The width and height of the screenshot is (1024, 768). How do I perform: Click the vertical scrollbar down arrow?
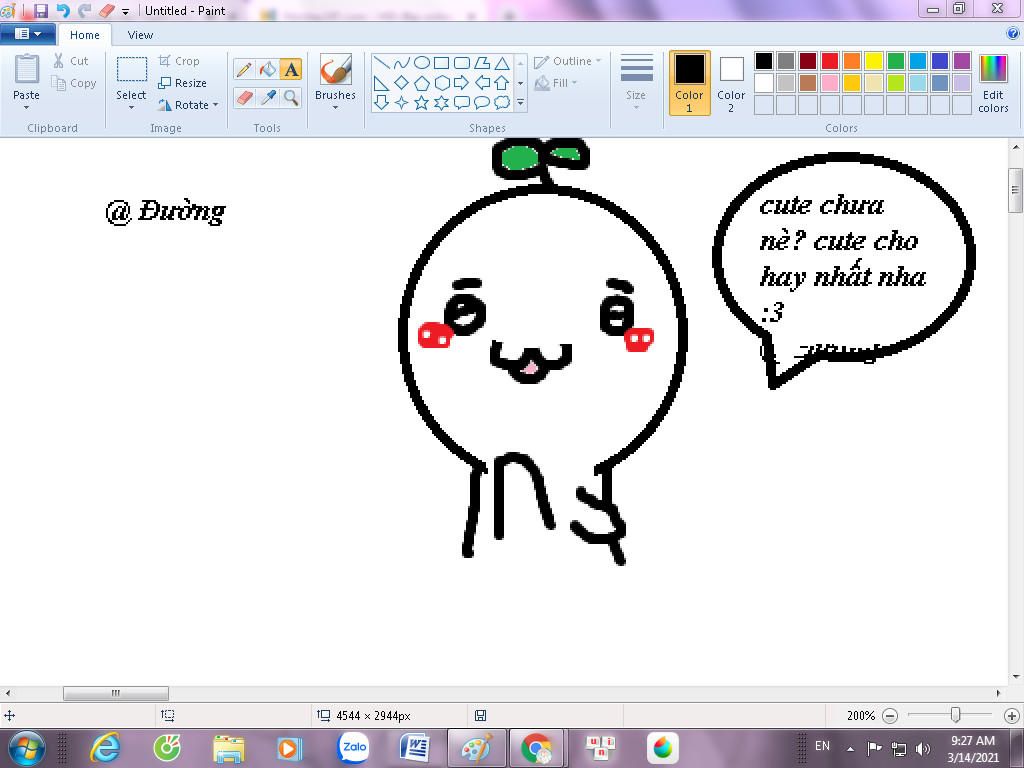tap(1016, 677)
